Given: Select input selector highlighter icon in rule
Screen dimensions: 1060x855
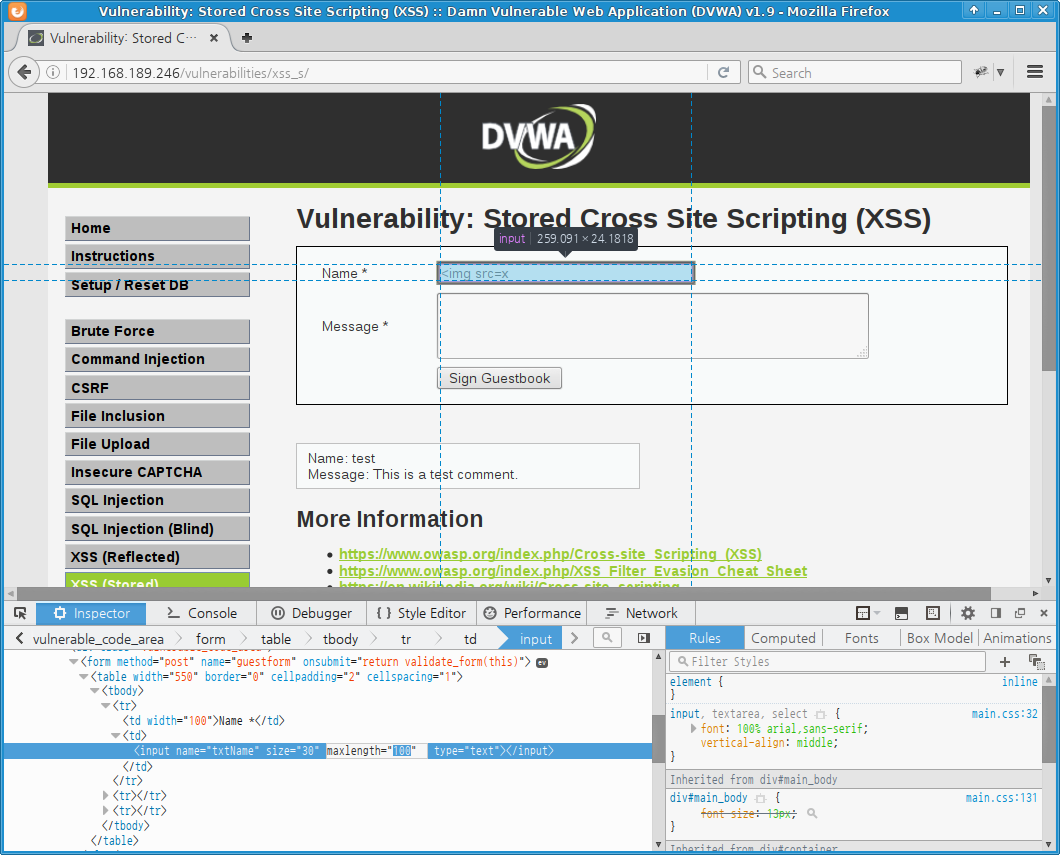Looking at the screenshot, I should click(820, 714).
